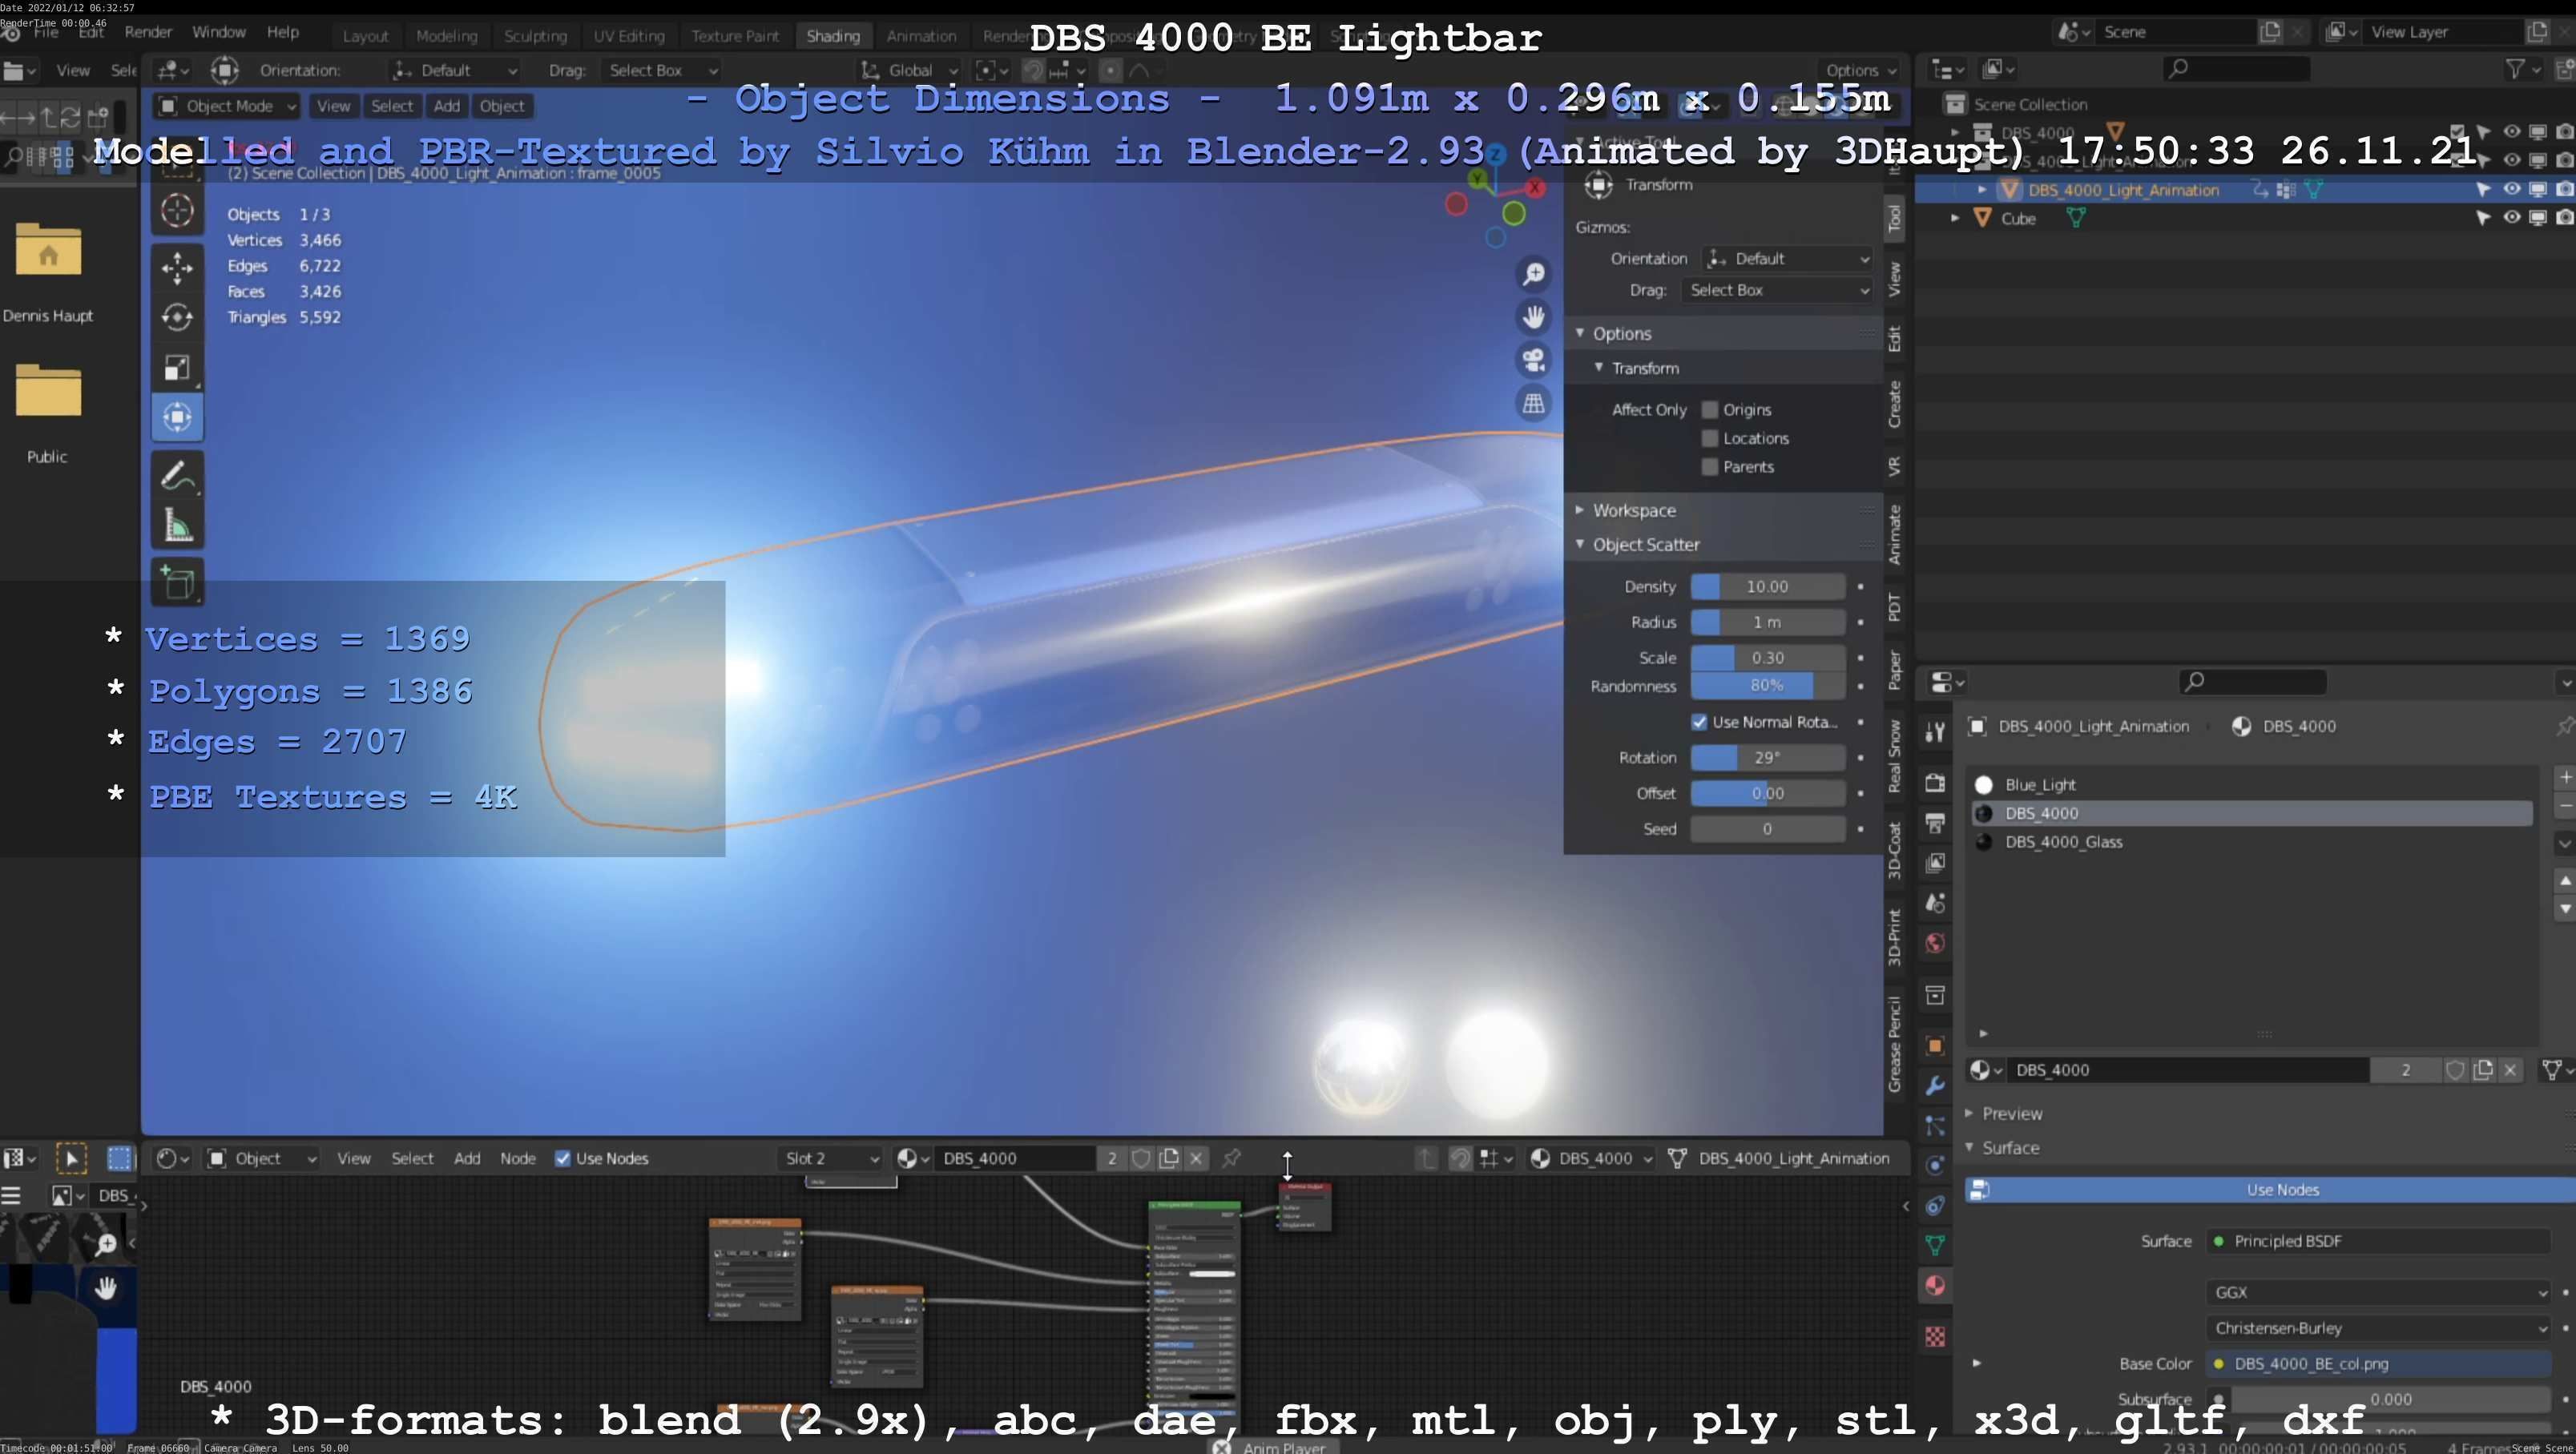Toggle selectability of Cube arrow icon
The image size is (2576, 1454).
pos(2483,217)
